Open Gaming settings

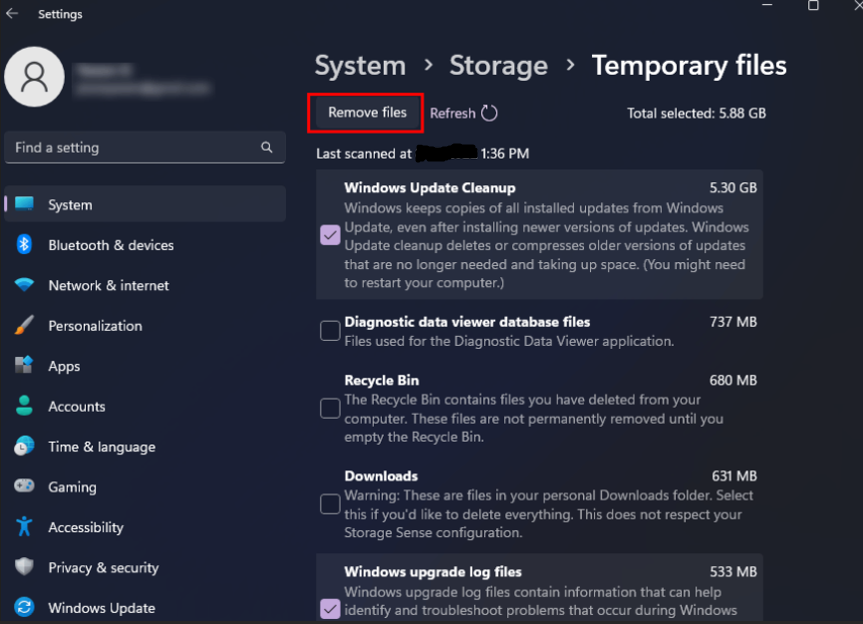pyautogui.click(x=145, y=486)
